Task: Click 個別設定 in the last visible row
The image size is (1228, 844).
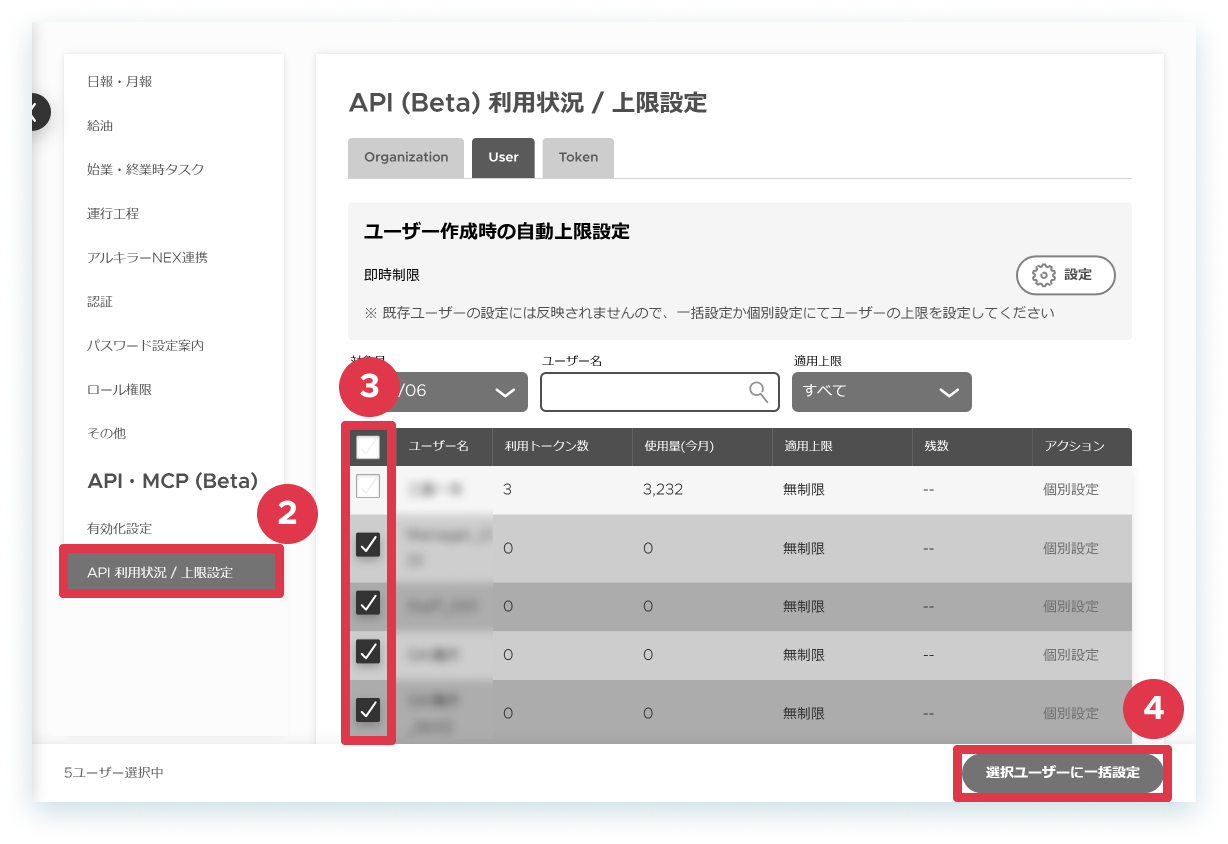Action: click(1071, 713)
